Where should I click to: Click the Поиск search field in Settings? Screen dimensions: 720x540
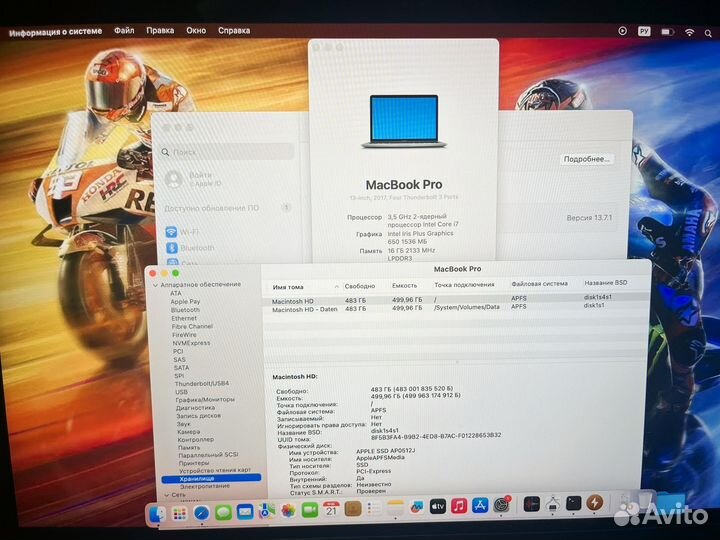click(227, 152)
